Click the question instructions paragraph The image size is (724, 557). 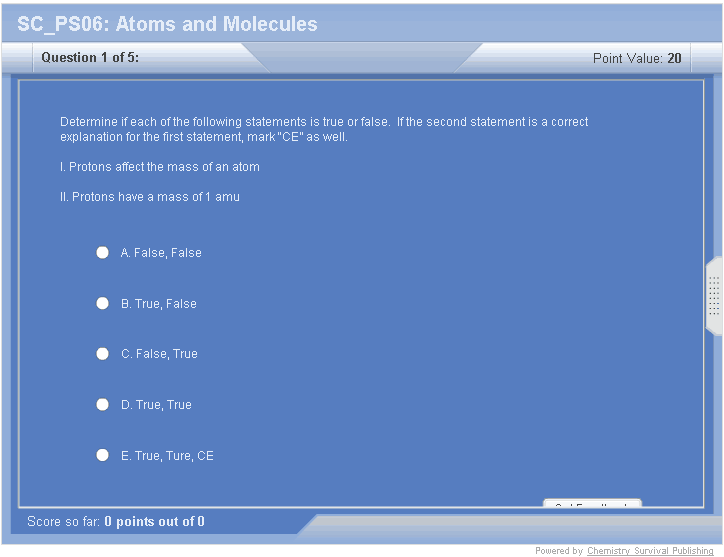click(324, 129)
